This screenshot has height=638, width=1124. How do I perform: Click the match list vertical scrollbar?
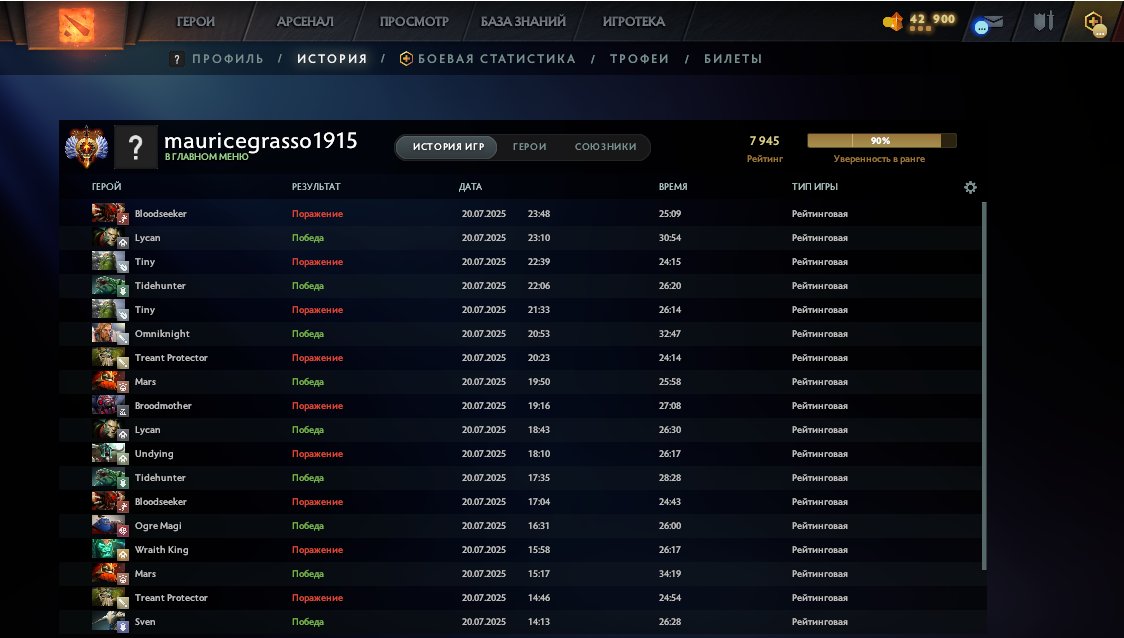[984, 386]
